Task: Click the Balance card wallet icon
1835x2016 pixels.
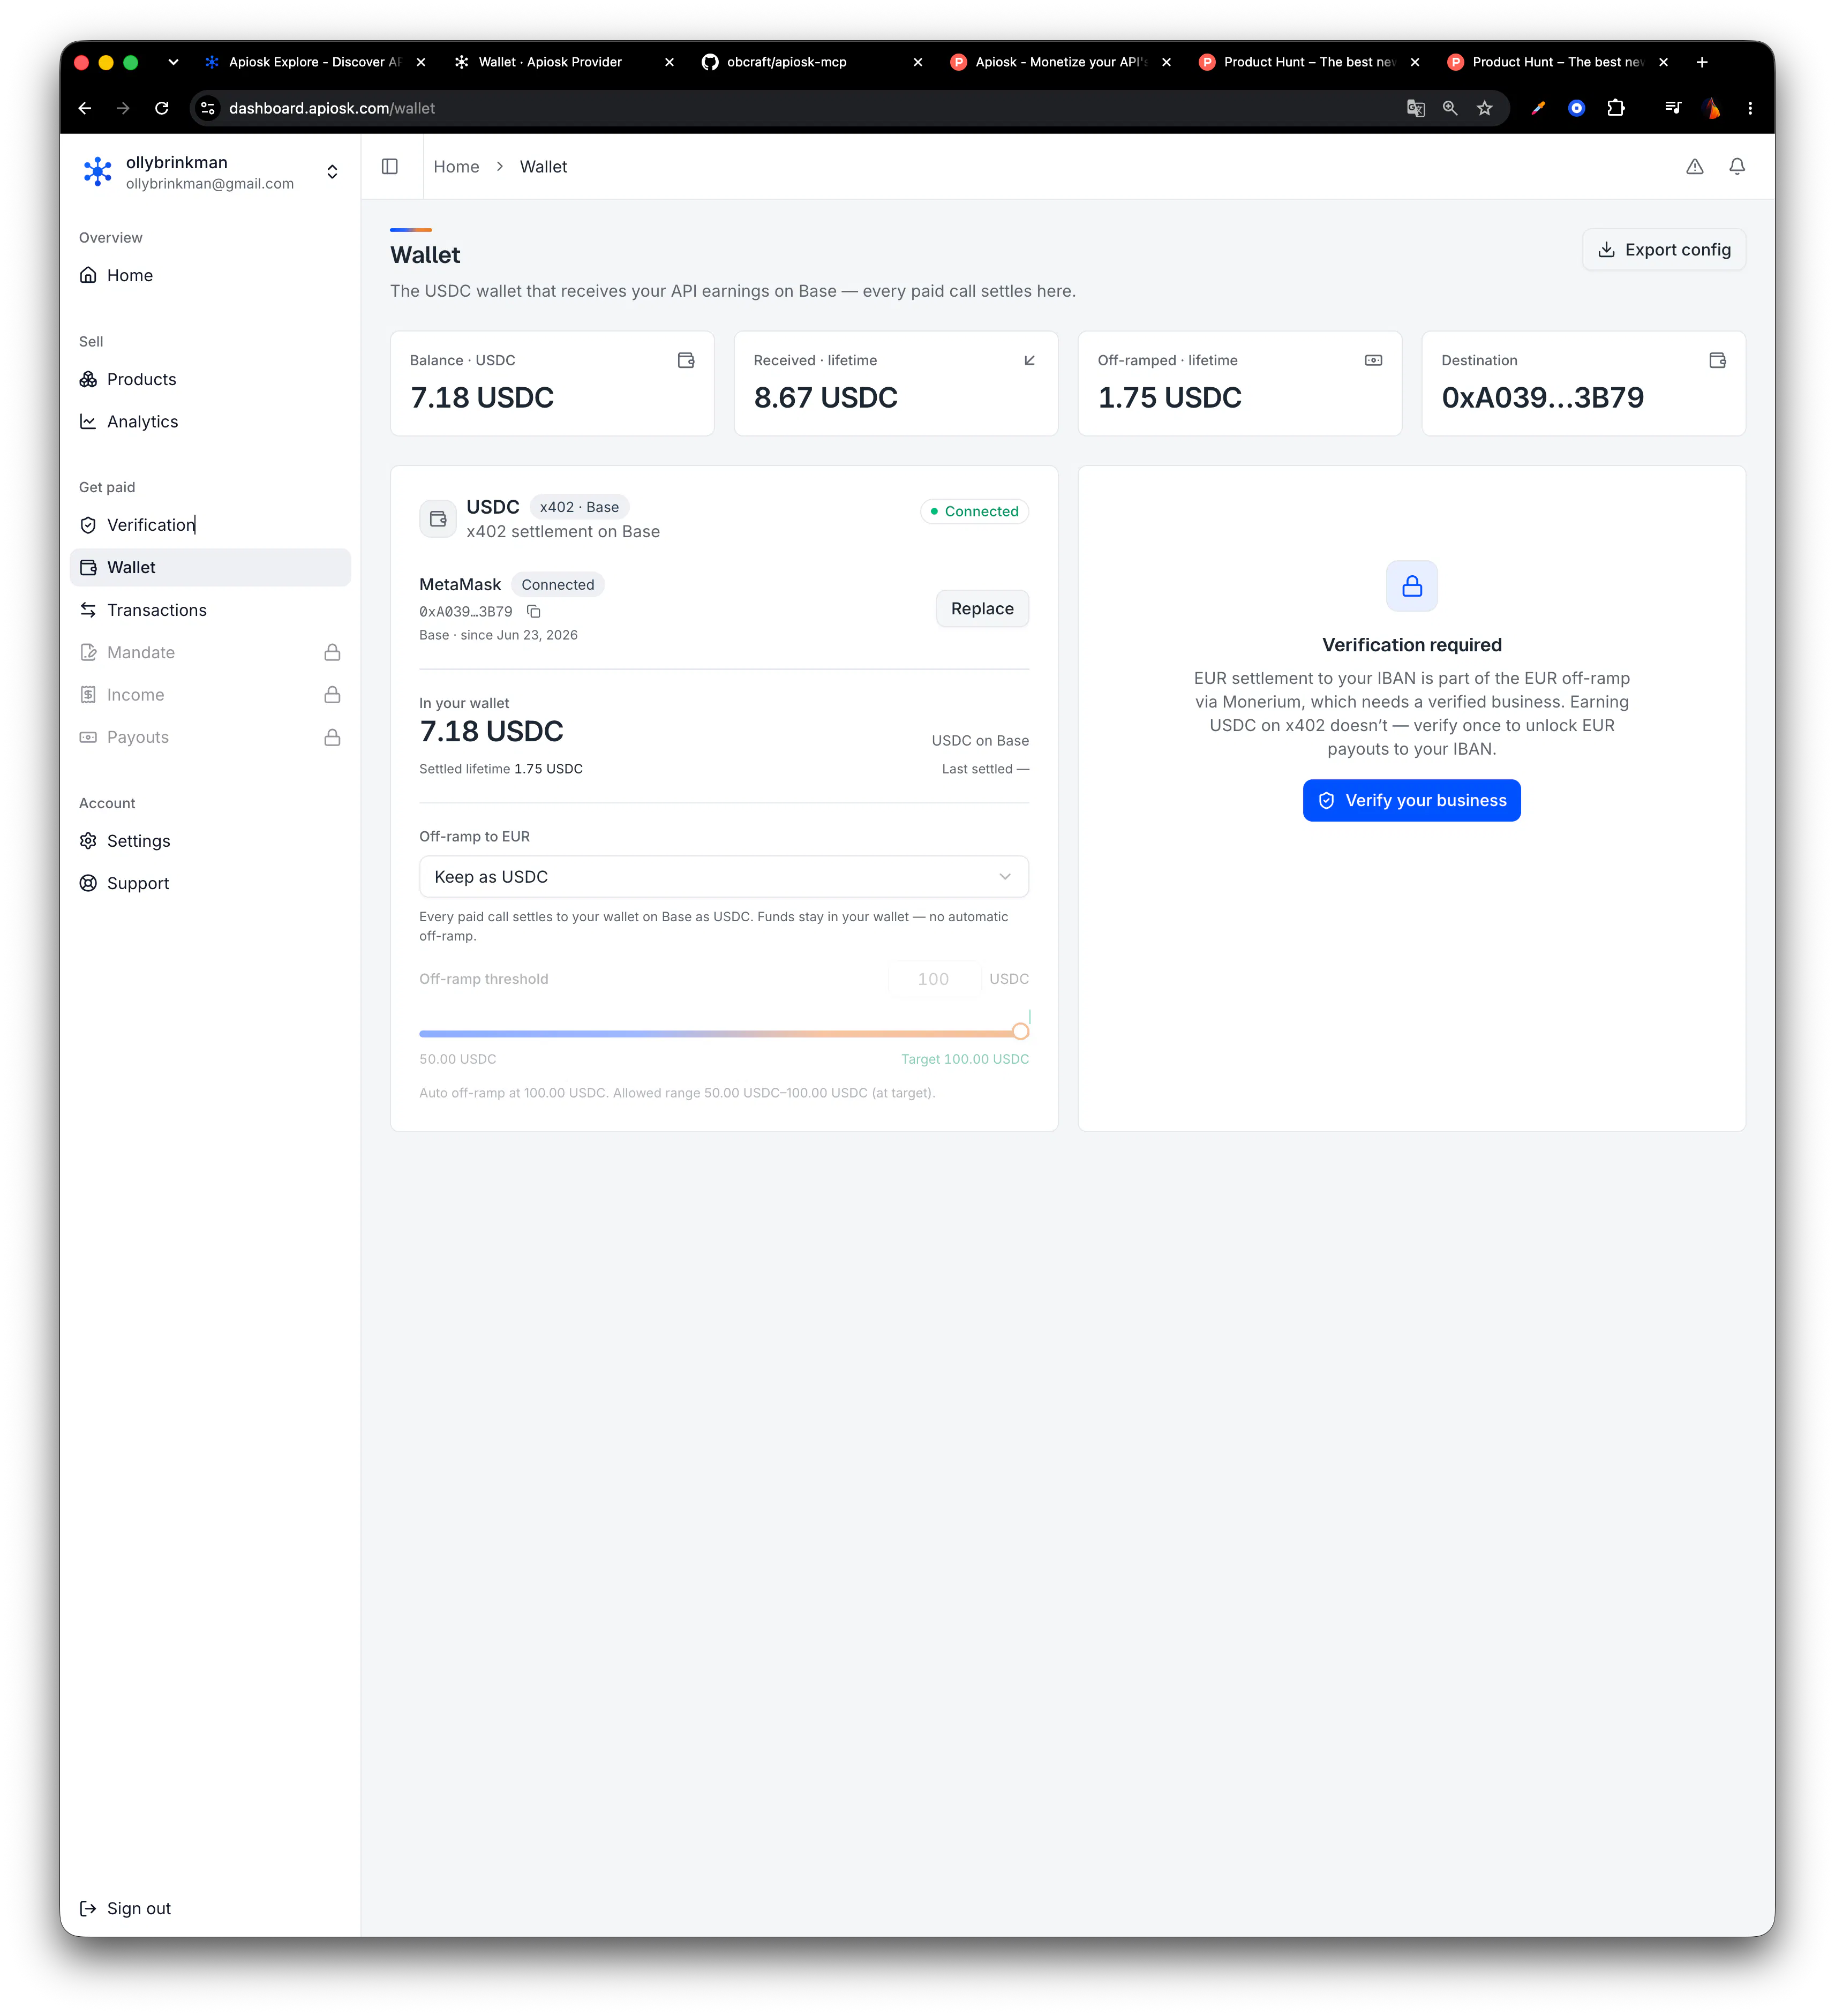Action: [x=686, y=360]
